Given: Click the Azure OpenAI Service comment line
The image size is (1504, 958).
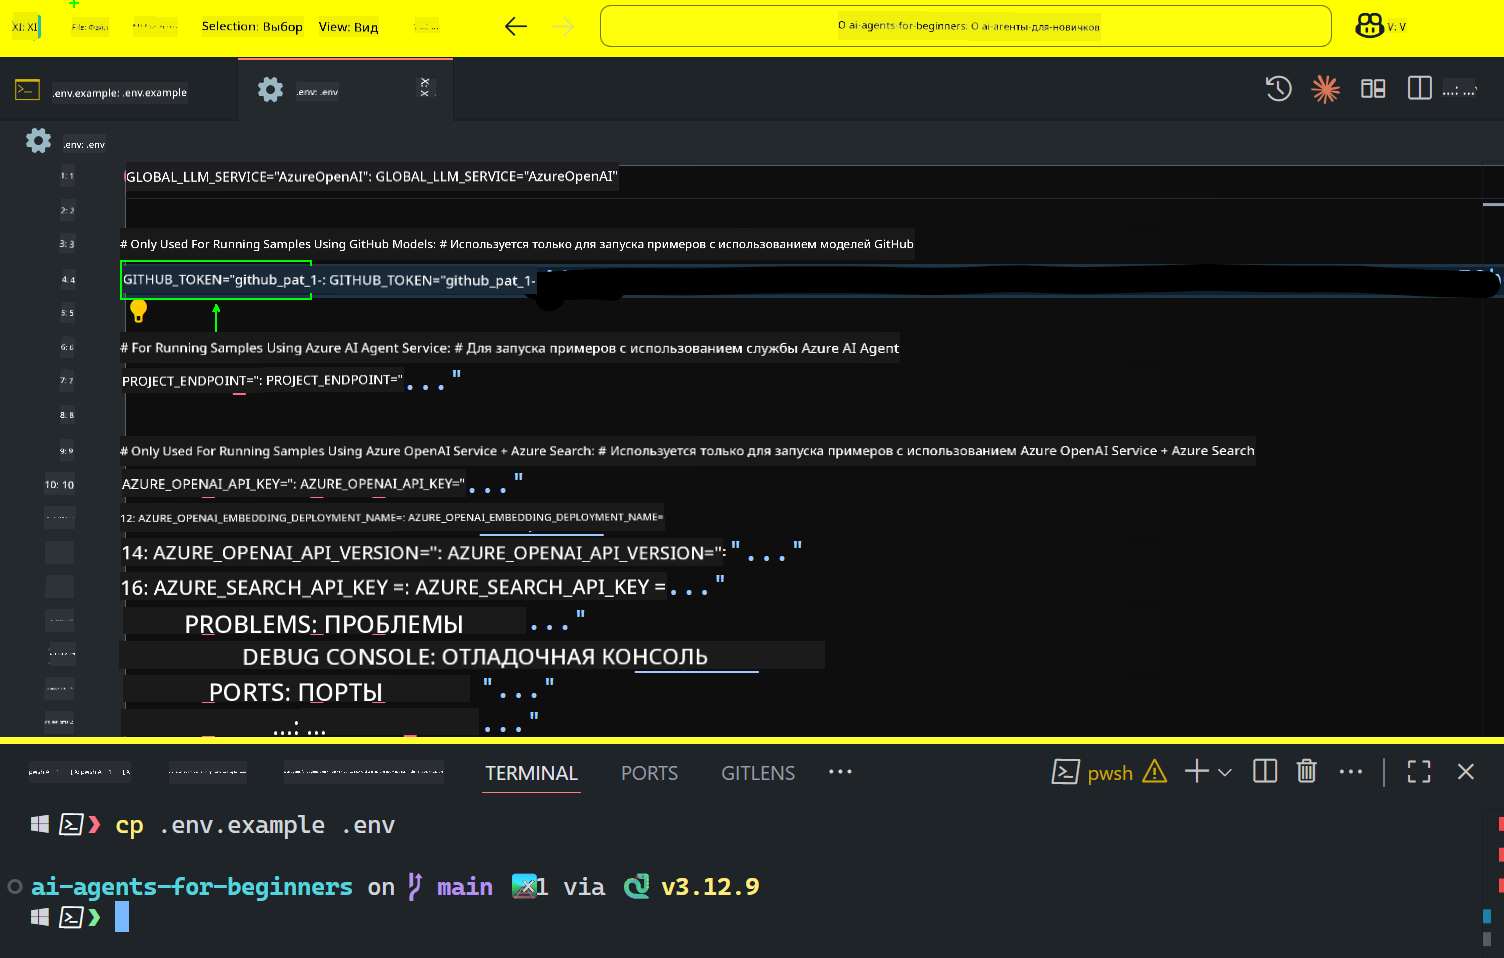Looking at the screenshot, I should click(x=687, y=451).
